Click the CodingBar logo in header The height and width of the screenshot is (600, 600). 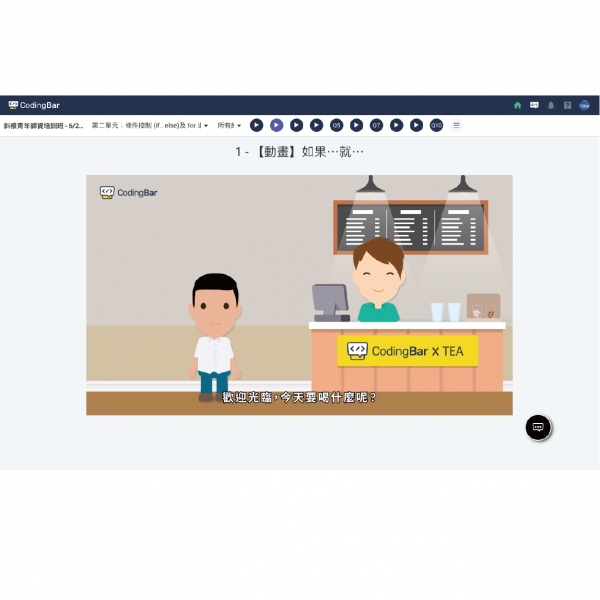tap(34, 105)
